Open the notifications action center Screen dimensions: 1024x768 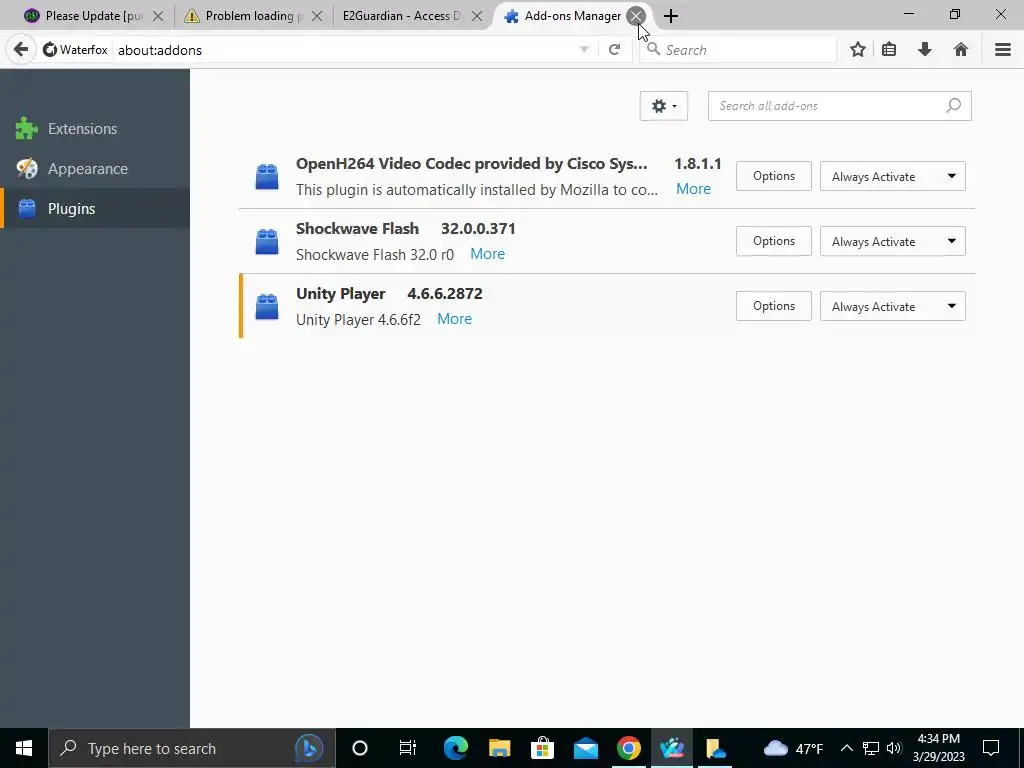tap(991, 748)
